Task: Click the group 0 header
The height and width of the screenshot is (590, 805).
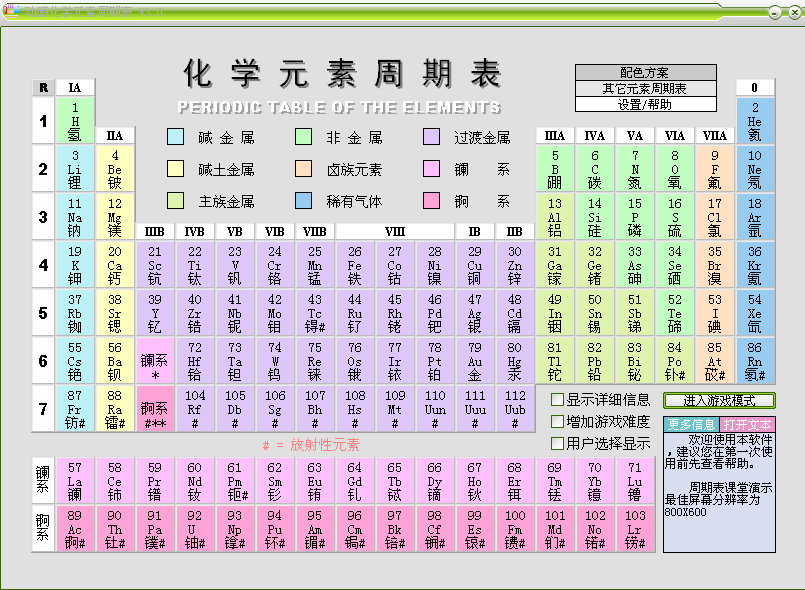Action: click(x=755, y=88)
